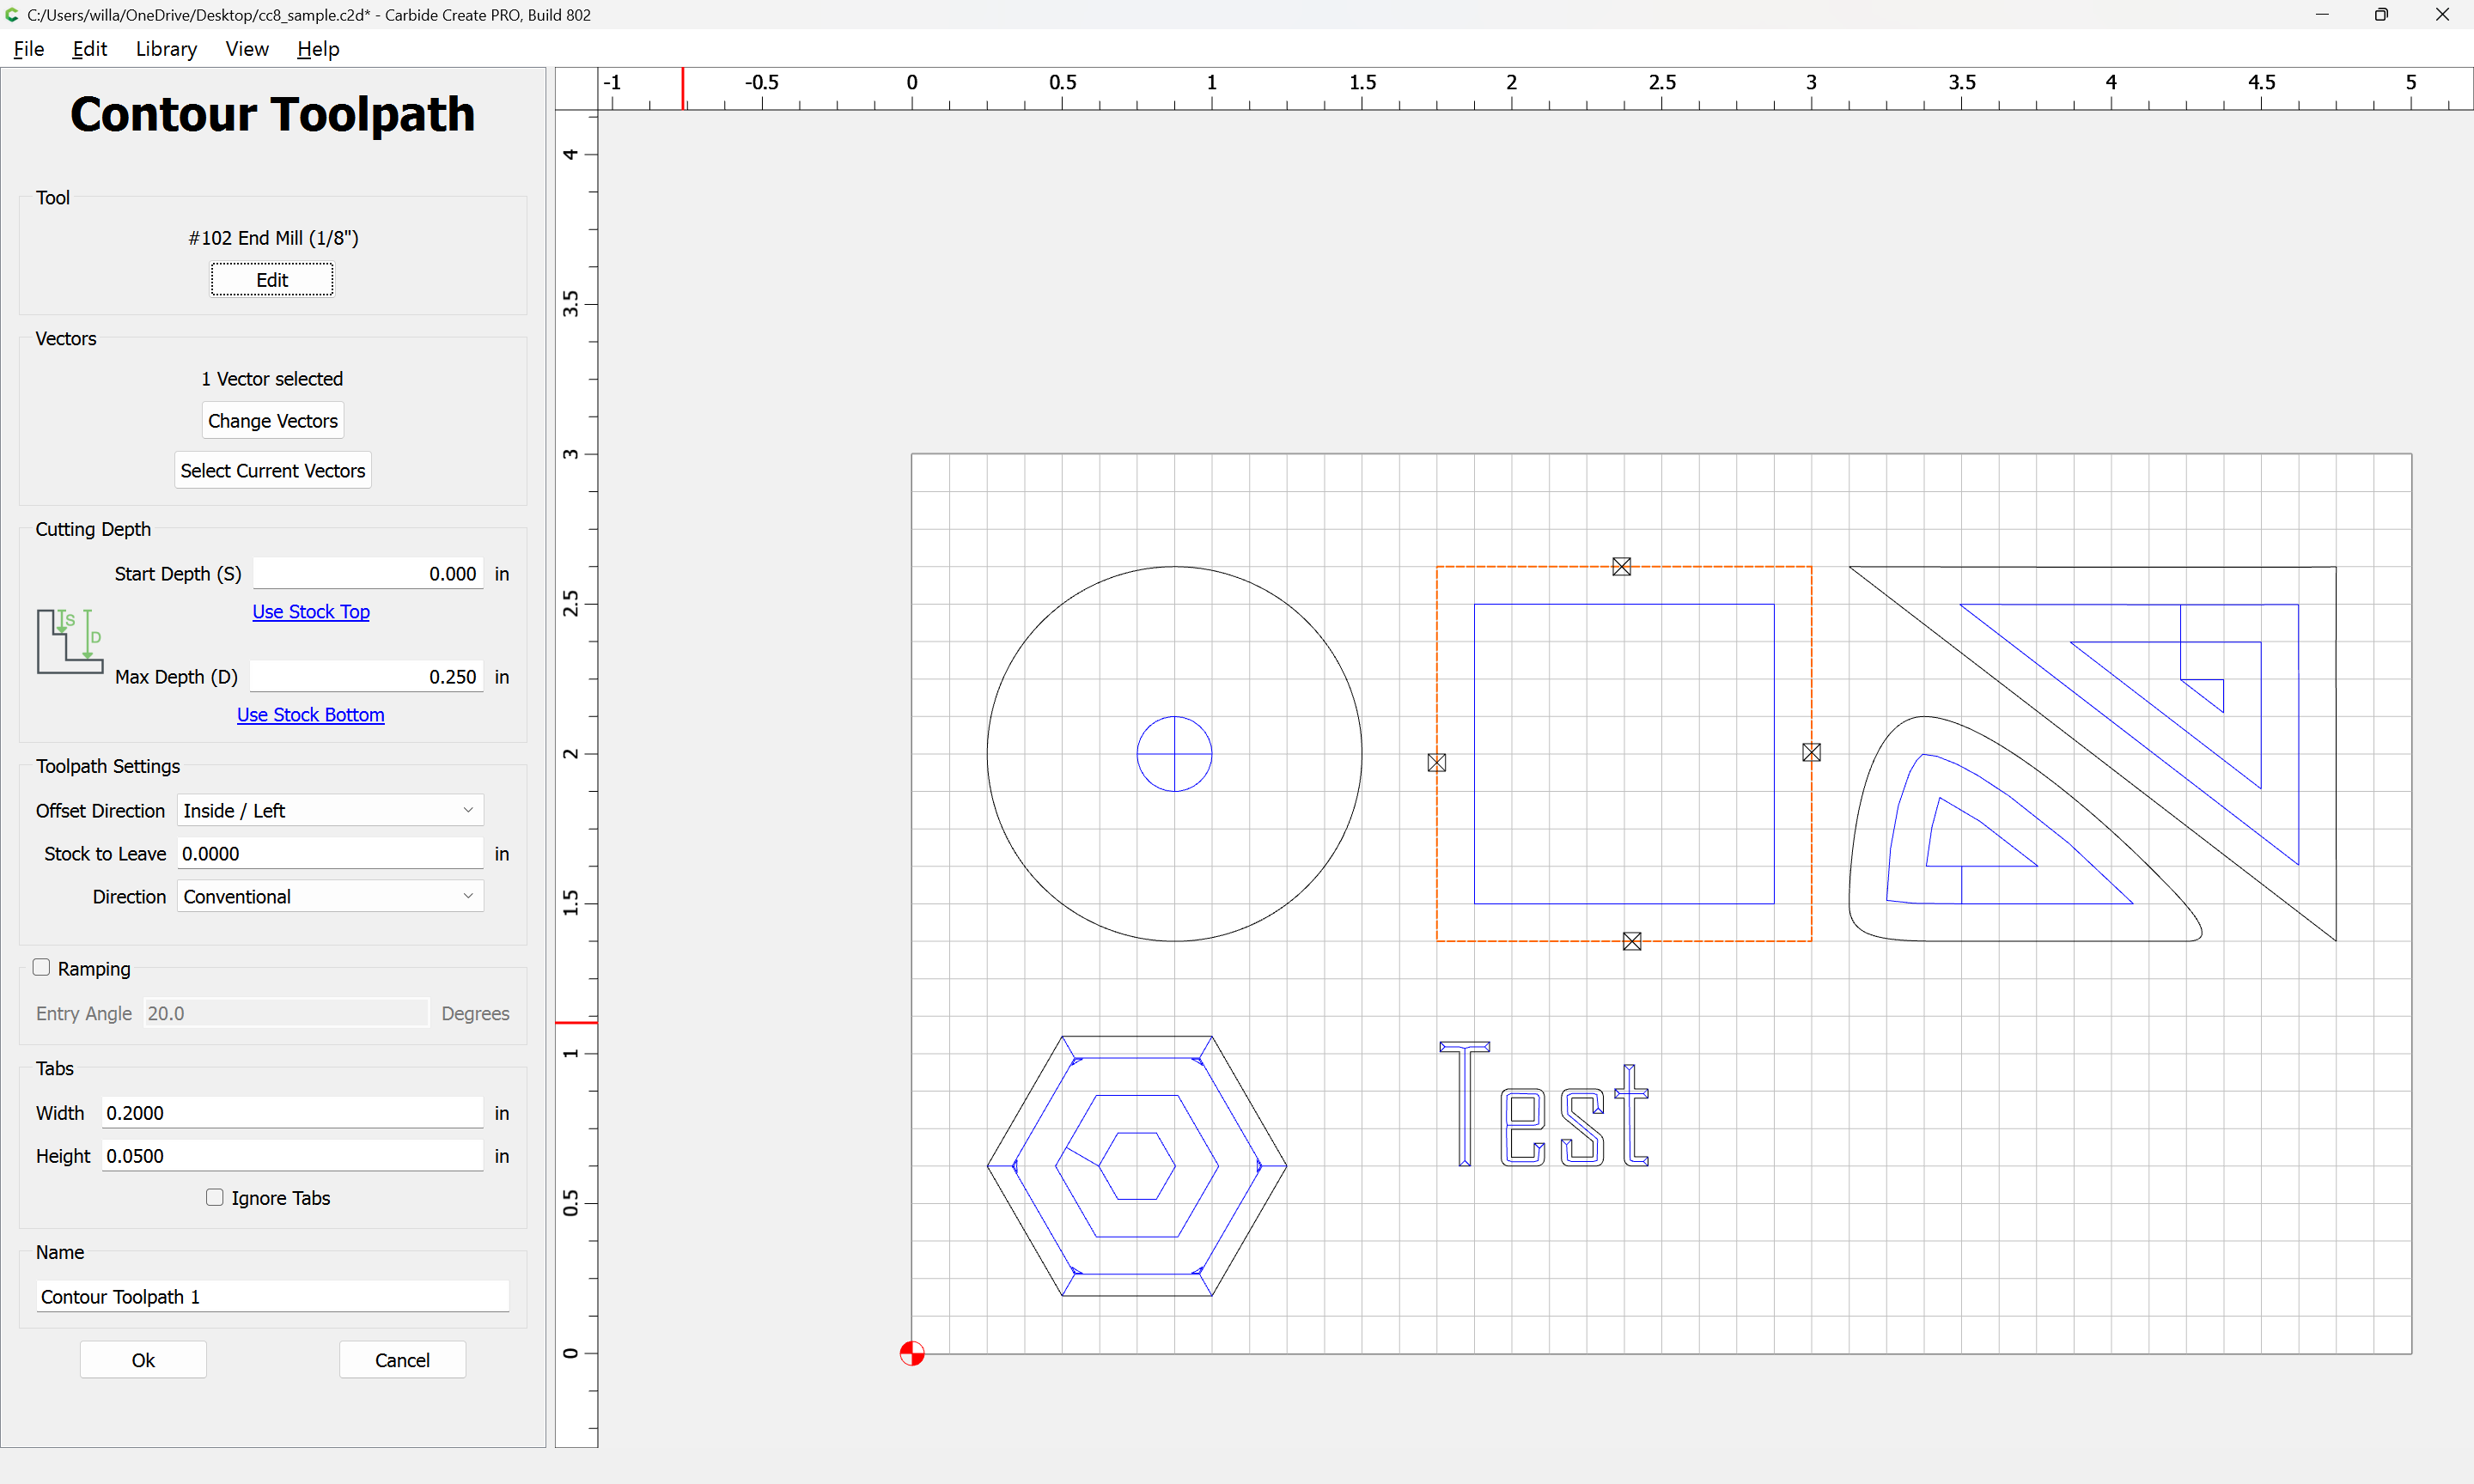Confirm toolpath with the Ok button
The image size is (2474, 1484).
(x=143, y=1360)
